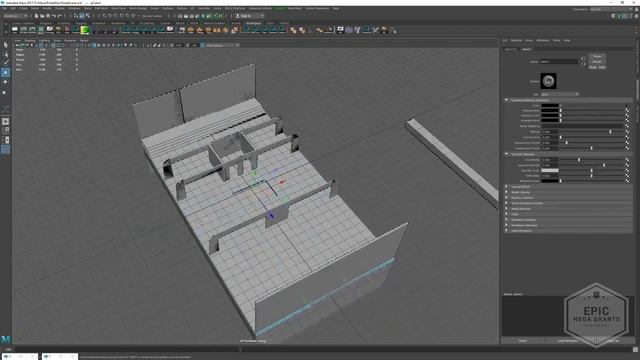Open the material Type dropdown

click(560, 94)
